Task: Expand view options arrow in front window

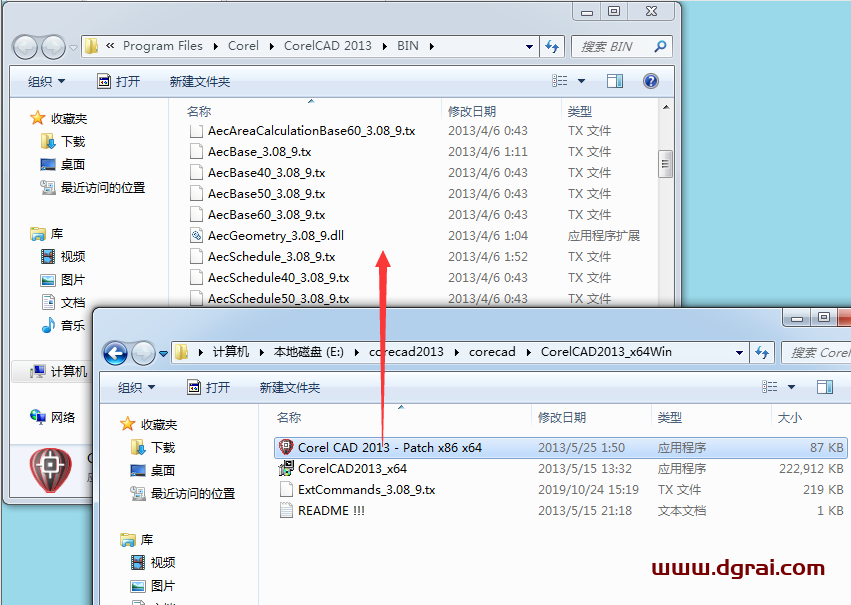Action: (791, 387)
